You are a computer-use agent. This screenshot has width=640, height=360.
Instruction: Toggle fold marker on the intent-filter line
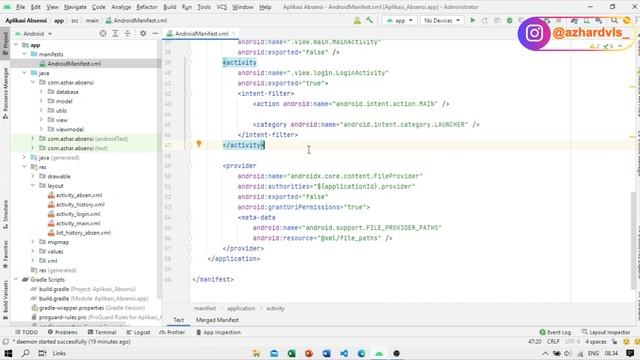[189, 93]
